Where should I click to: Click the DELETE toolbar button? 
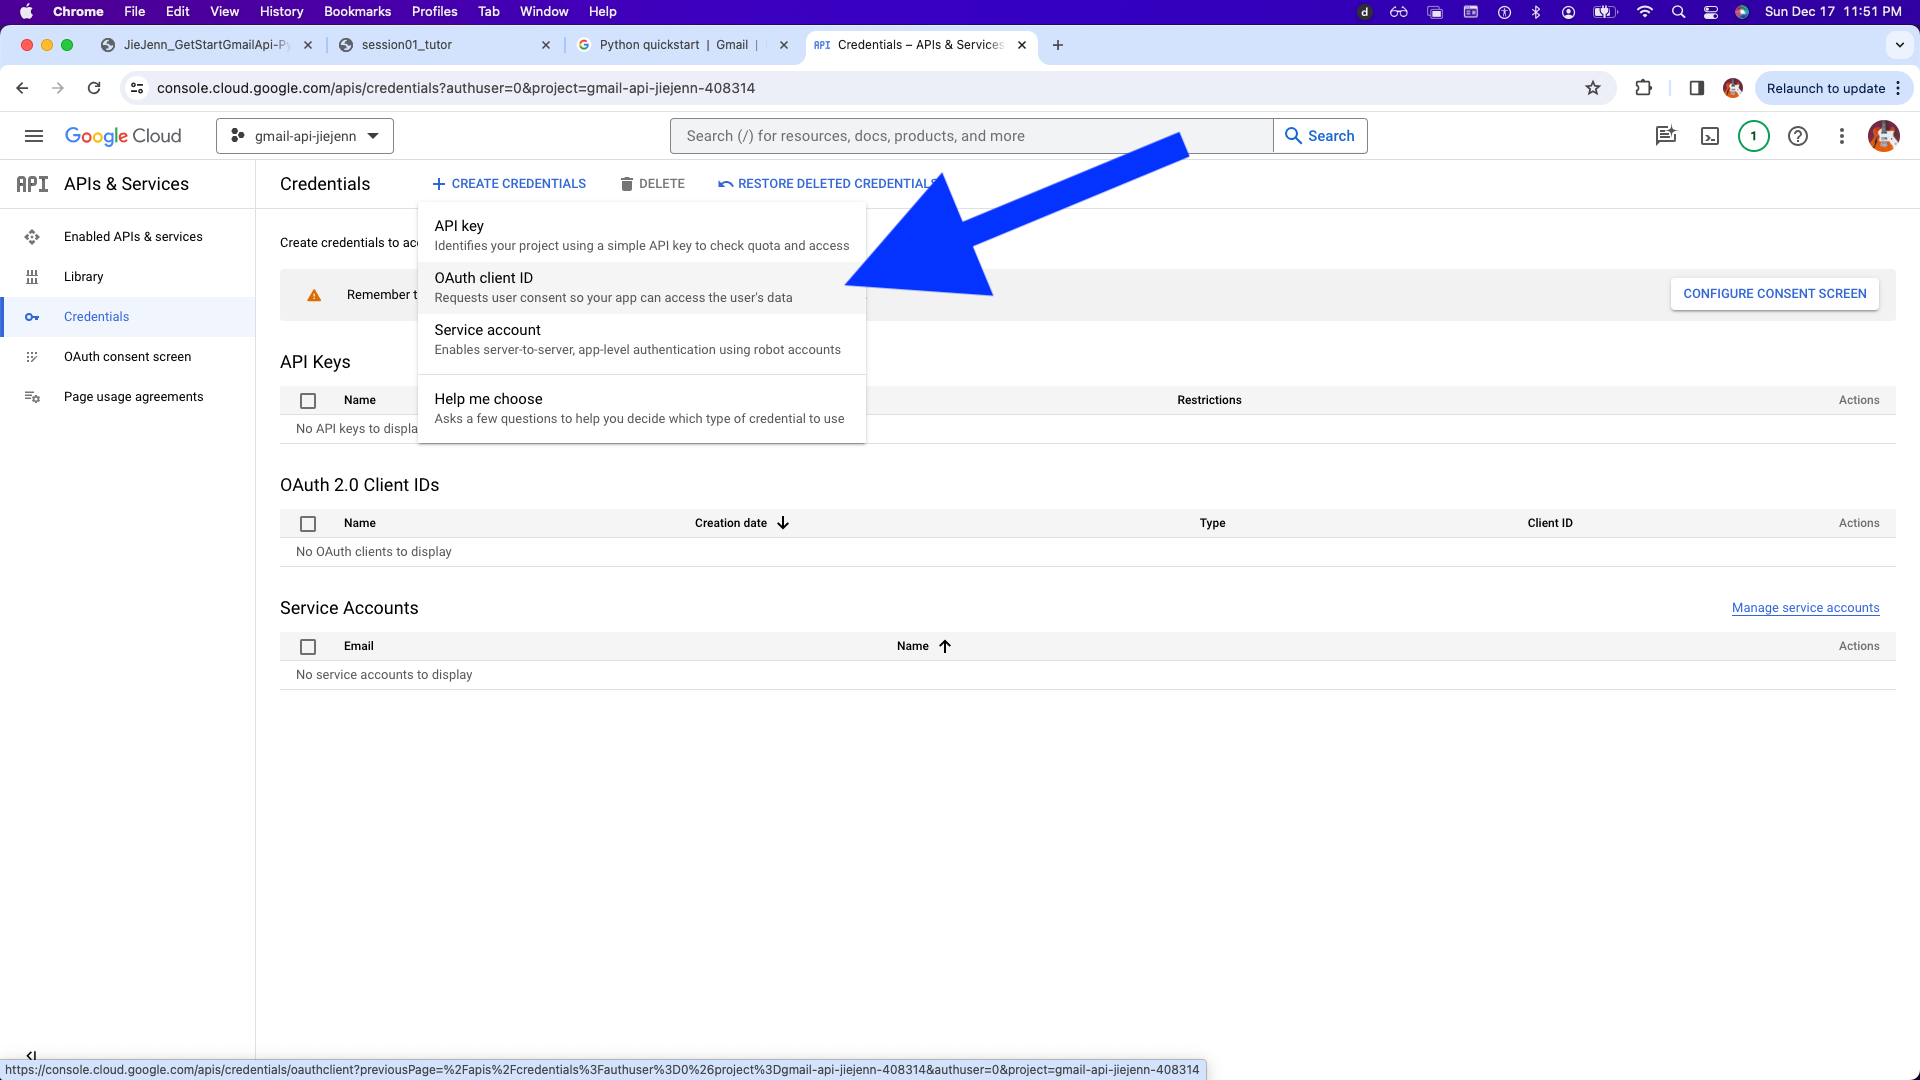pyautogui.click(x=652, y=184)
